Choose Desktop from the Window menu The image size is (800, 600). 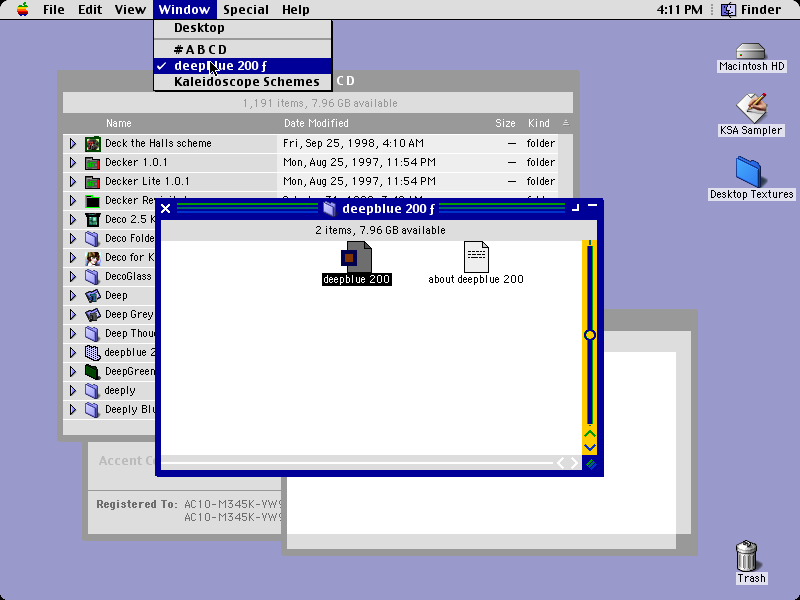243,28
